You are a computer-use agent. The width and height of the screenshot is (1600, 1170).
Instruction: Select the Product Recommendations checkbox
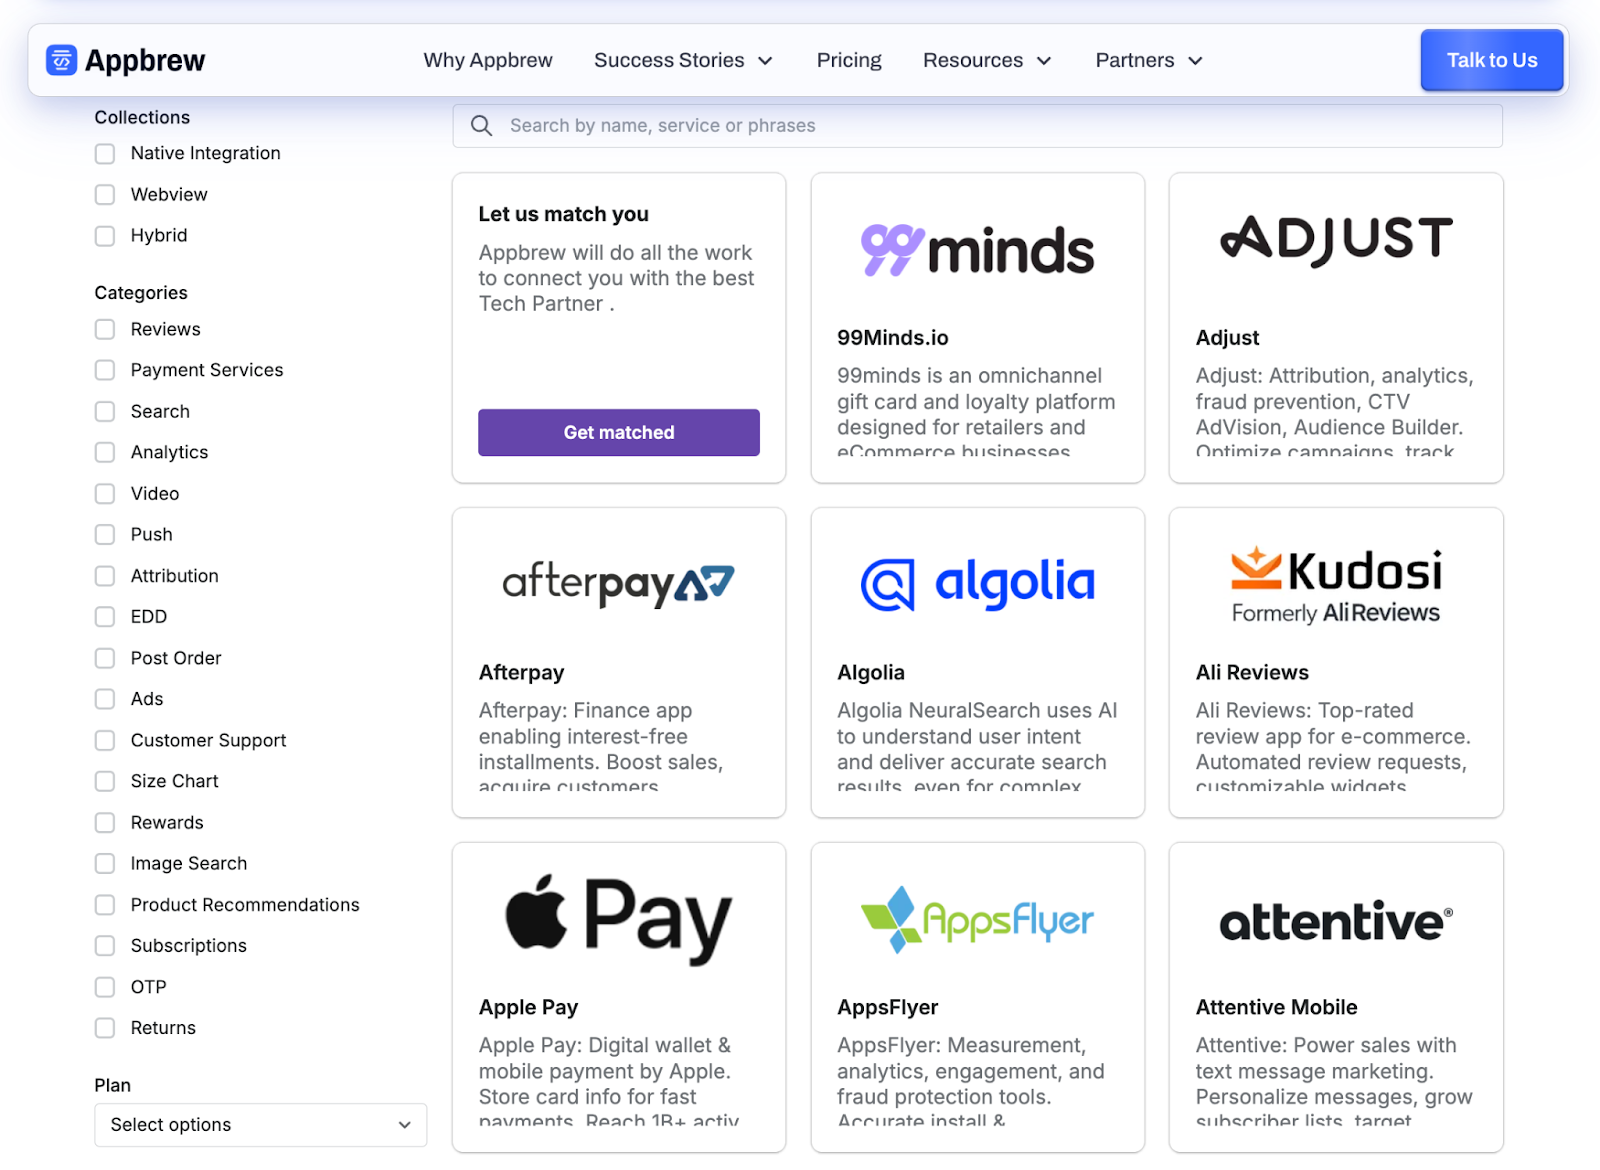pyautogui.click(x=105, y=905)
